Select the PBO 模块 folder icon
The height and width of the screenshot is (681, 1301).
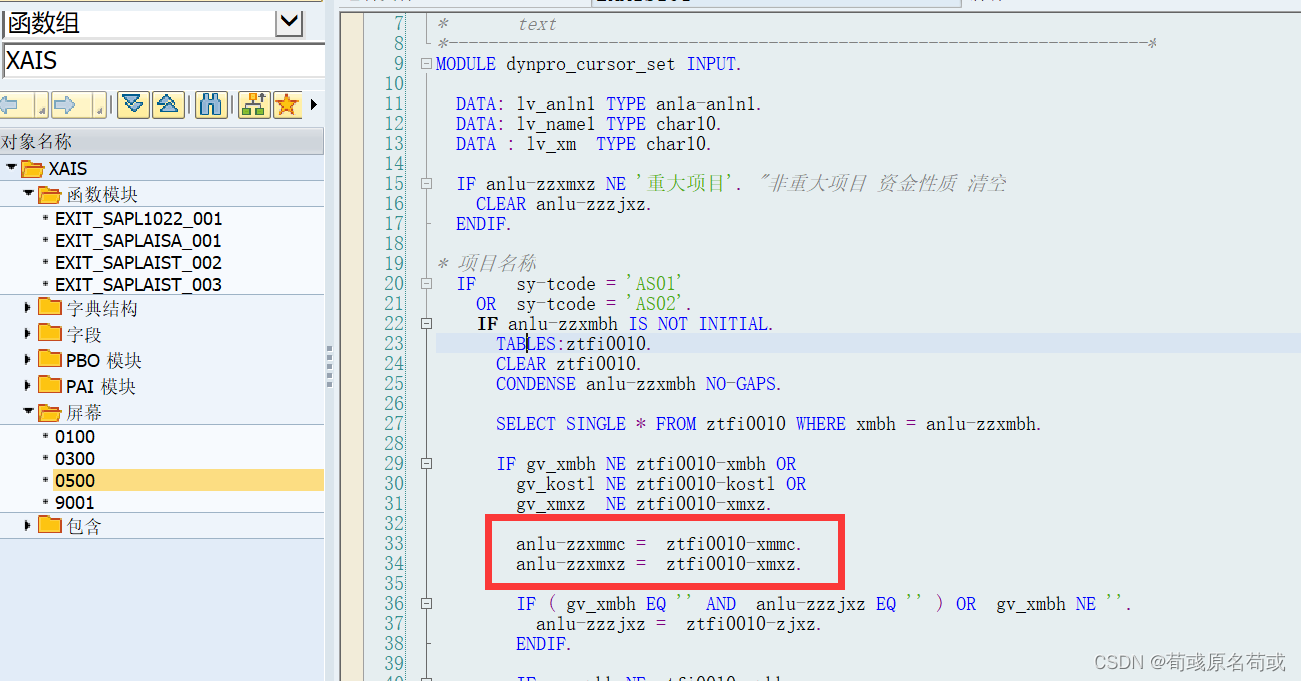click(x=50, y=359)
